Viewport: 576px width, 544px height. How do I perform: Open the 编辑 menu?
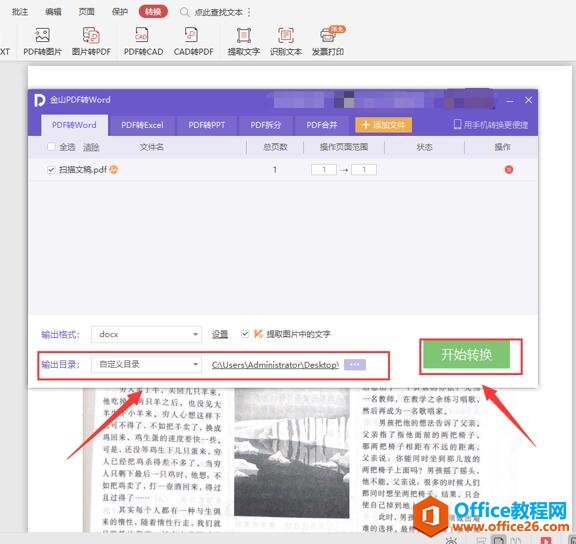click(53, 12)
